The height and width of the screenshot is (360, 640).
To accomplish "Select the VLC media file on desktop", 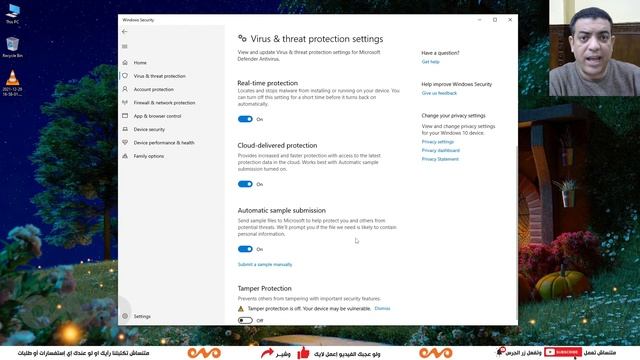I will coord(12,83).
